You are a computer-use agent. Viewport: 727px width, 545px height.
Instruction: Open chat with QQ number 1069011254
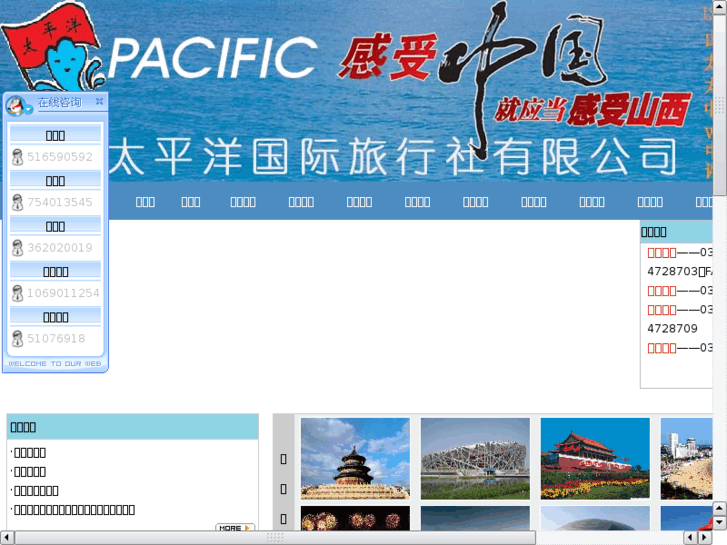63,293
